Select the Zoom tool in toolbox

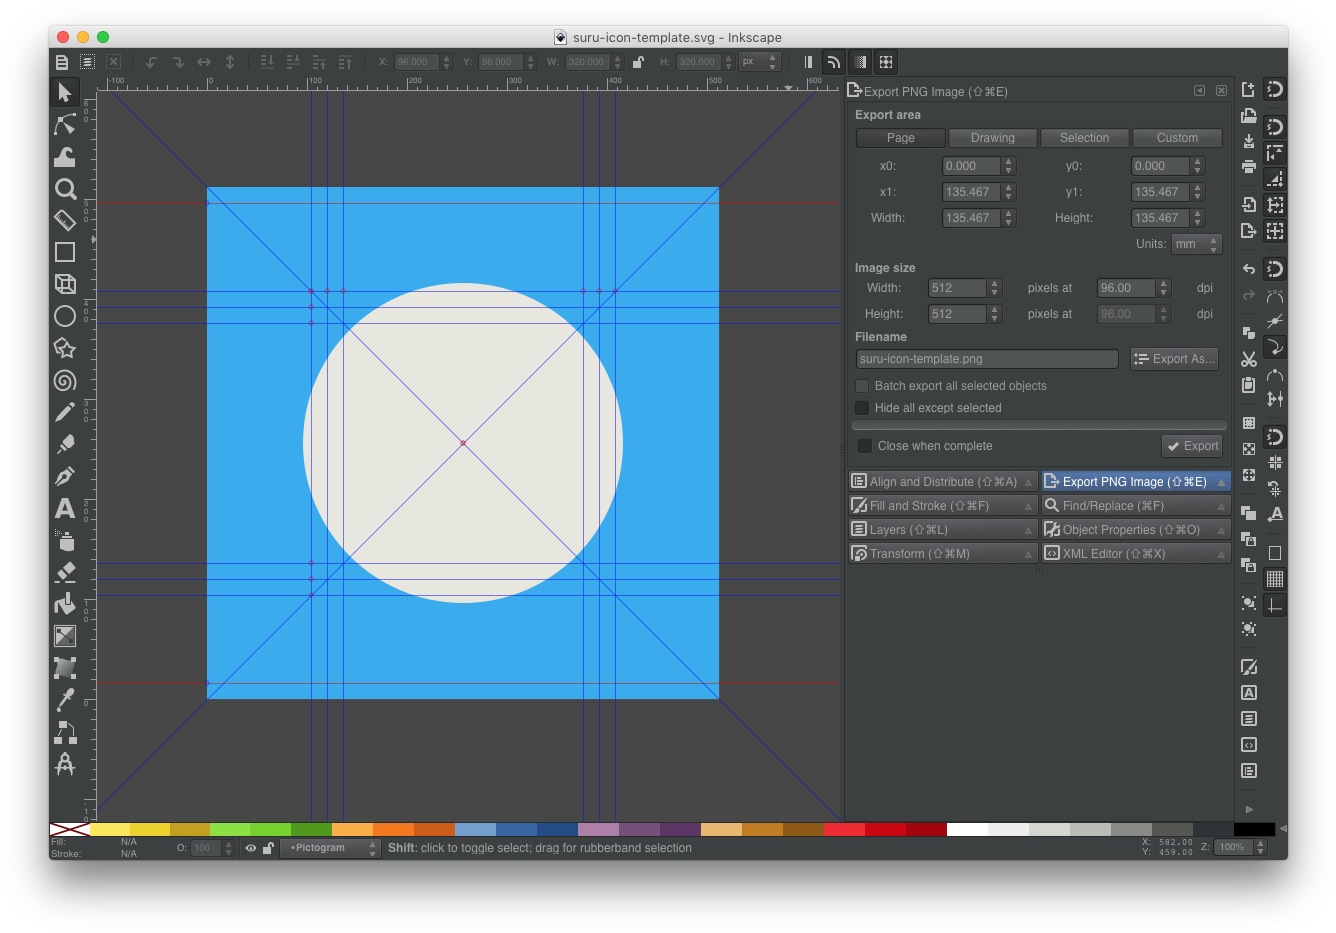pos(65,188)
